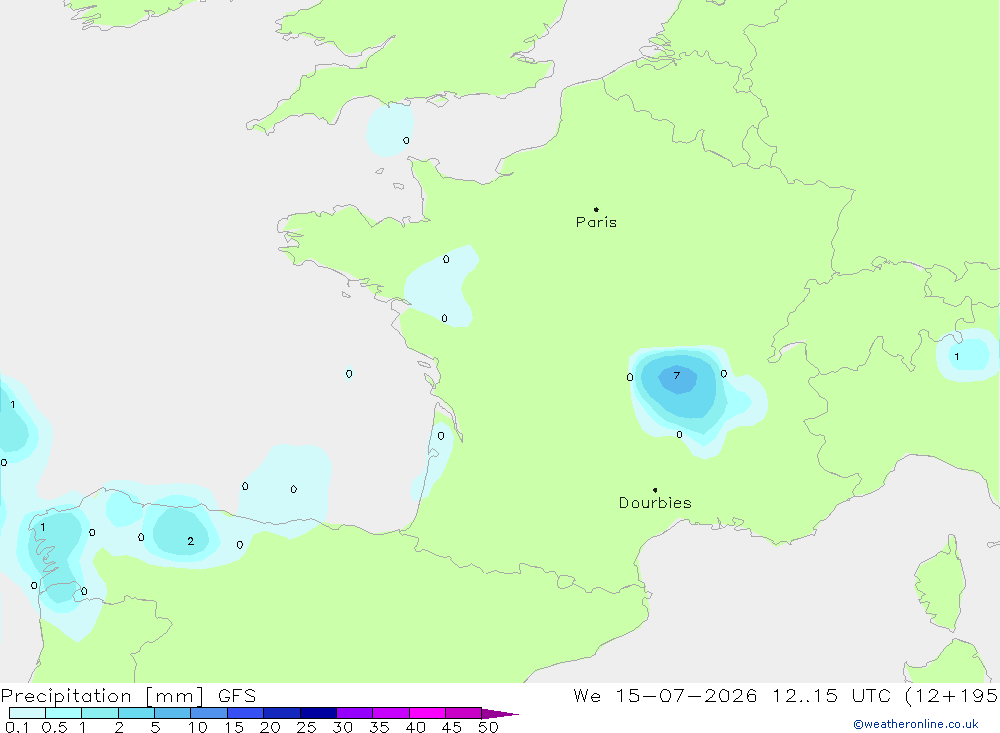Select the weatheronline.co.uk copyright link
Image resolution: width=1000 pixels, height=733 pixels.
pyautogui.click(x=915, y=724)
